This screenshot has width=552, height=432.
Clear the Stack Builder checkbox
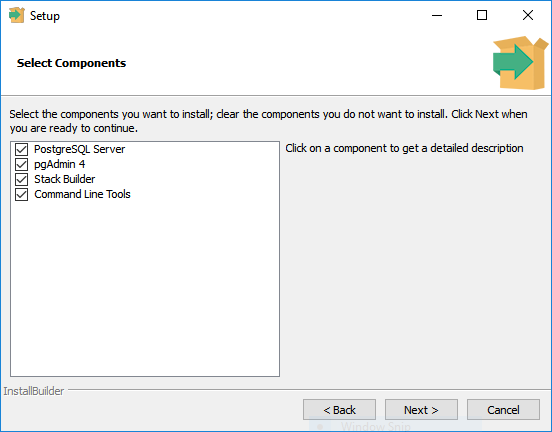[21, 179]
